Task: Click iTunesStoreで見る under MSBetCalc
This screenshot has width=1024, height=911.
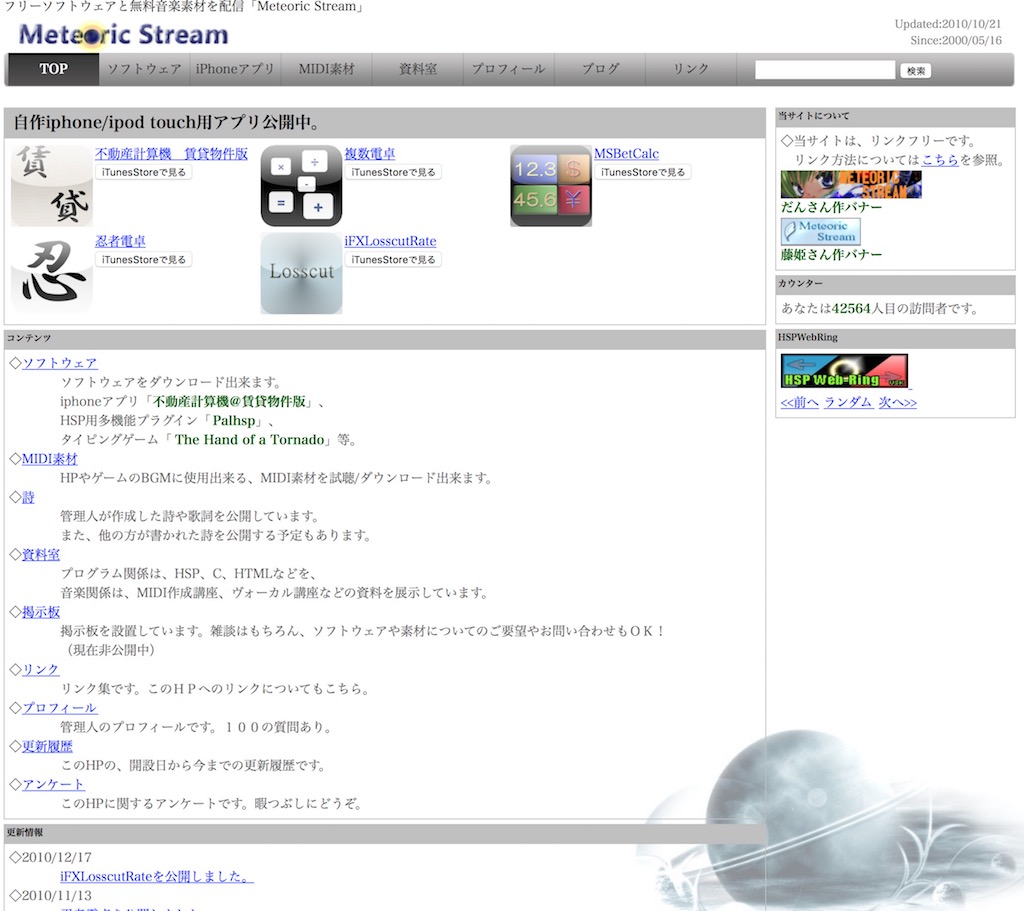Action: pos(643,172)
